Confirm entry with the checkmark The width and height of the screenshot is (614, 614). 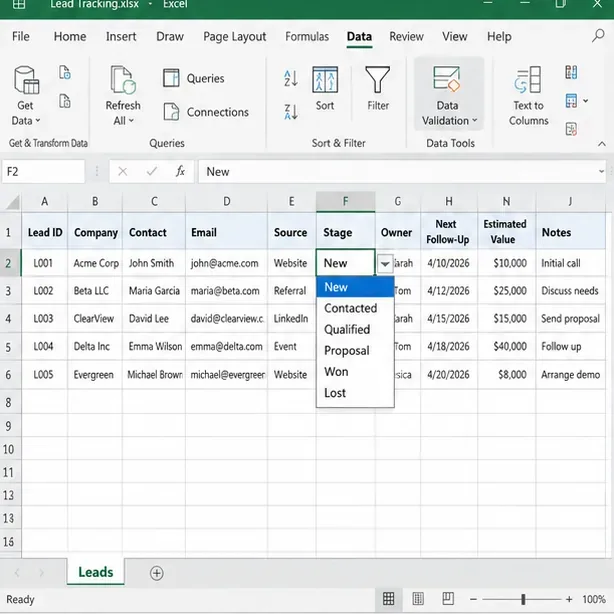[152, 172]
